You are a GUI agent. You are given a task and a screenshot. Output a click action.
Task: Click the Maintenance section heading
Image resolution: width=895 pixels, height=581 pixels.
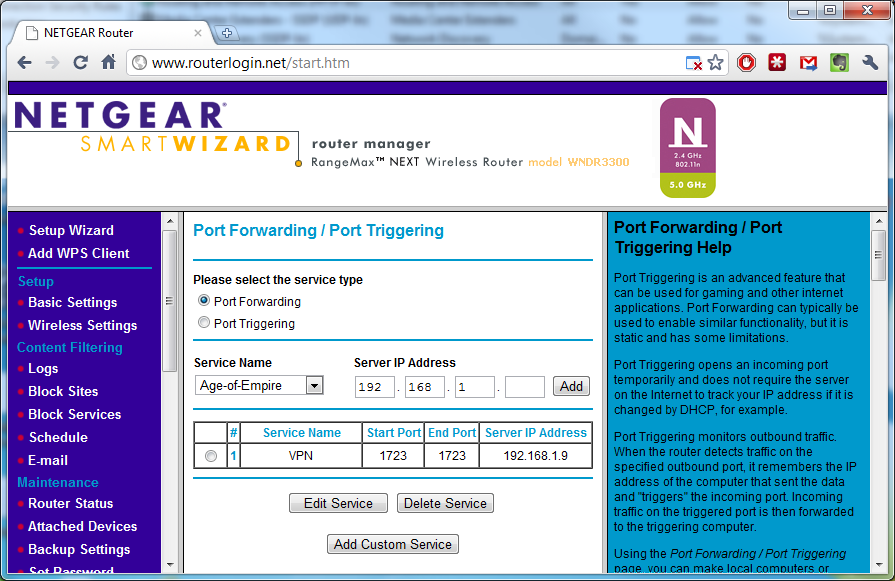coord(58,482)
